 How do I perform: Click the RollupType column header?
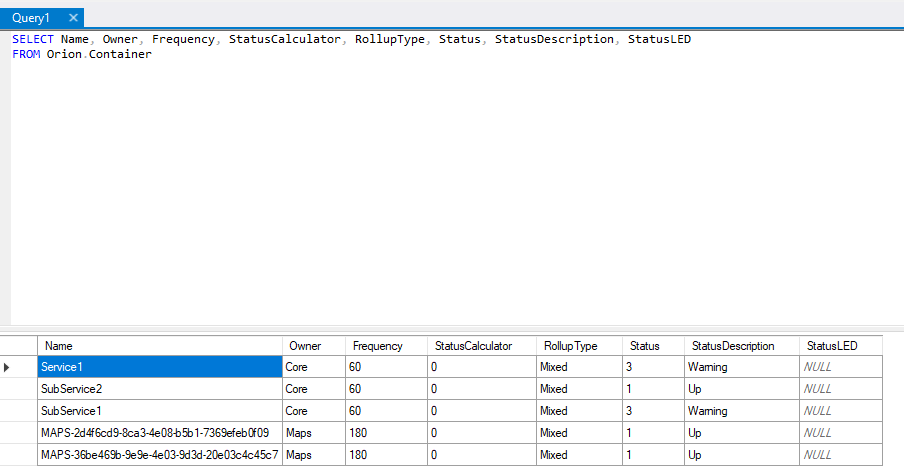click(x=579, y=346)
